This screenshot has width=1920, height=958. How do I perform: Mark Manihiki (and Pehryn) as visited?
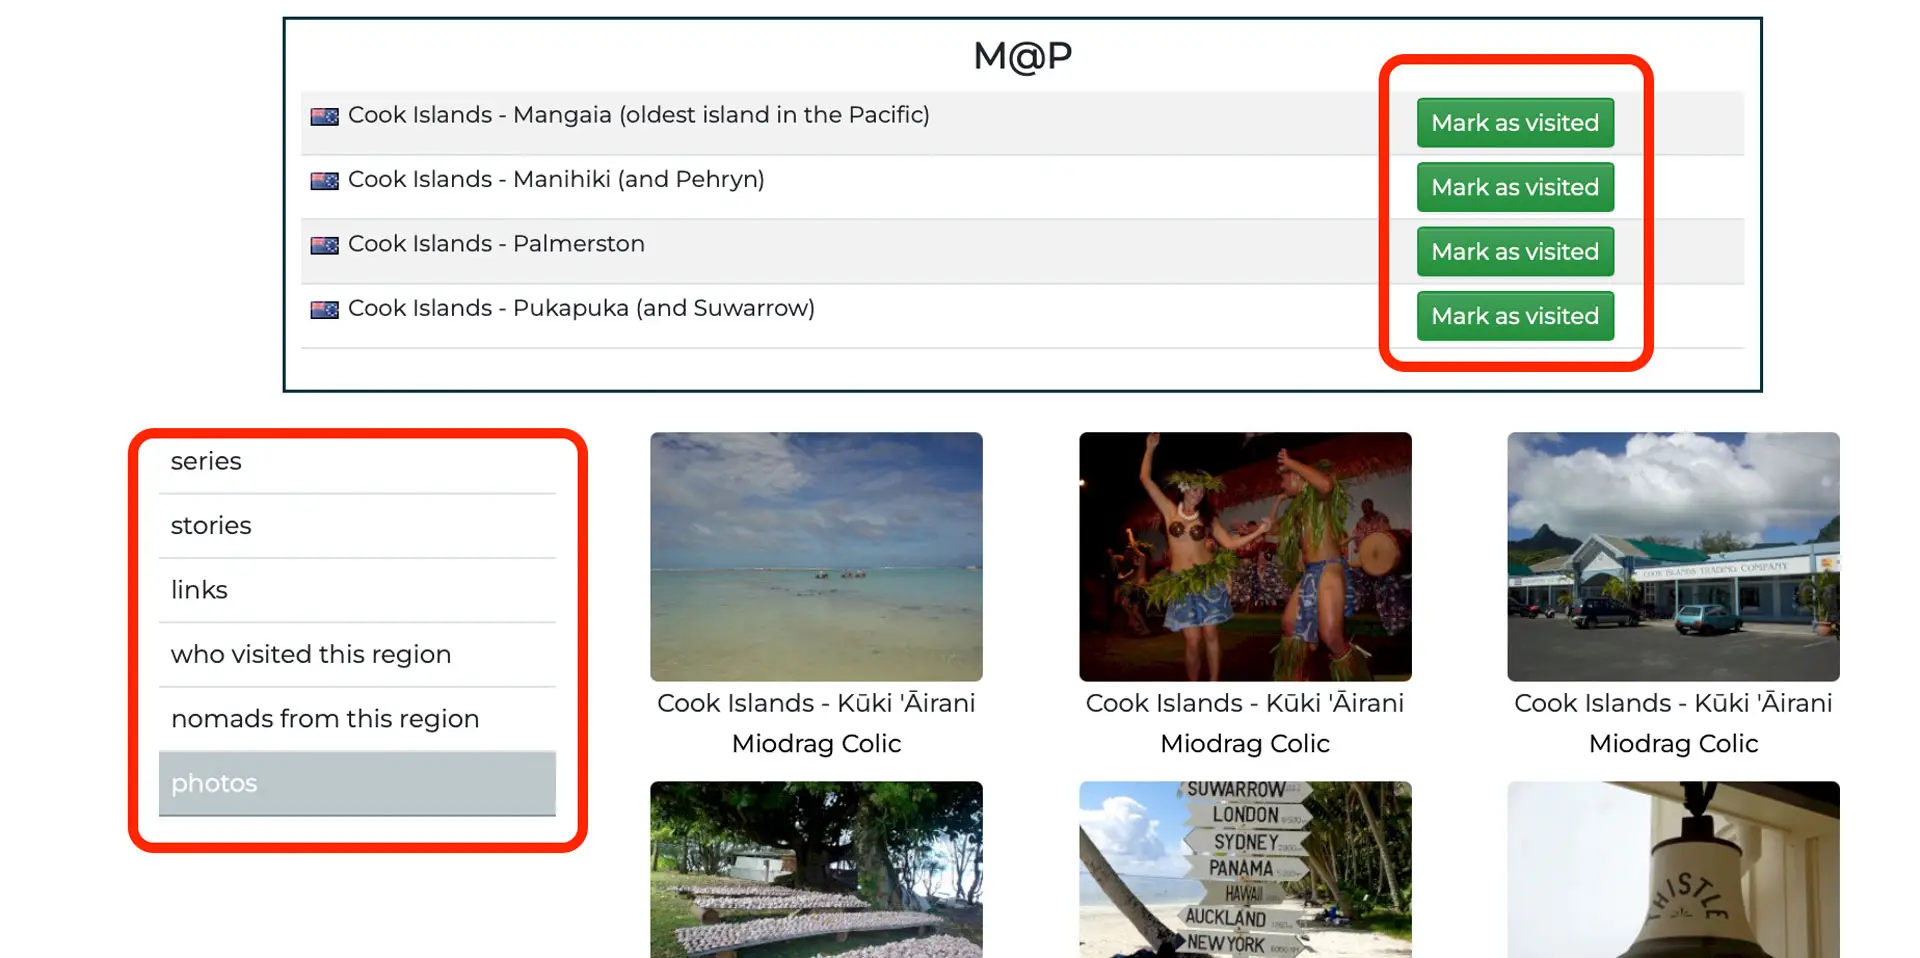tap(1514, 187)
